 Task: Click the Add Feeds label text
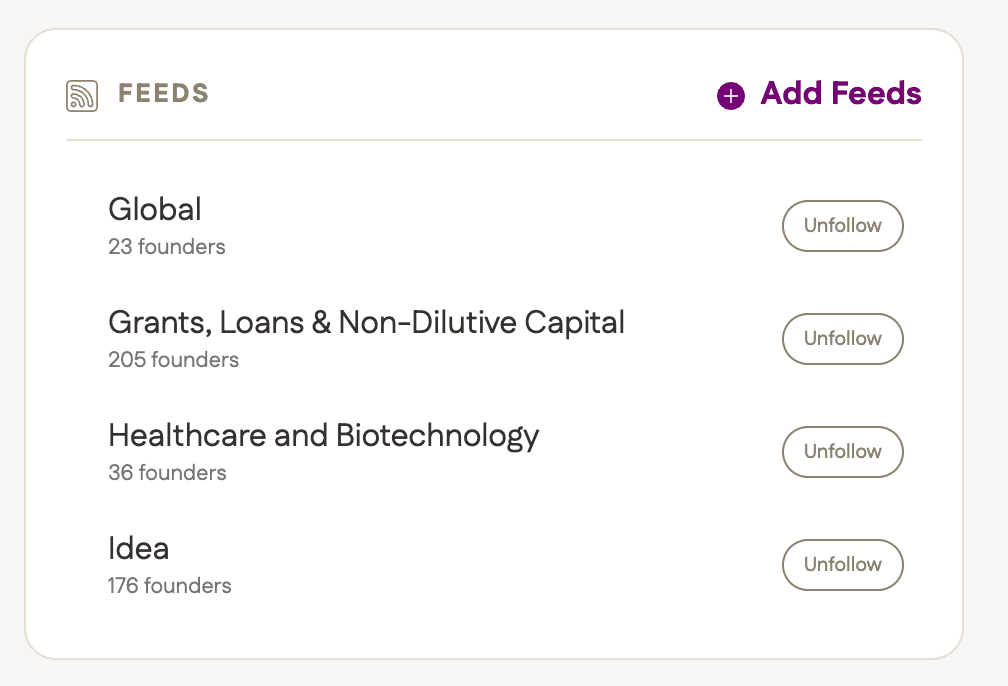841,94
